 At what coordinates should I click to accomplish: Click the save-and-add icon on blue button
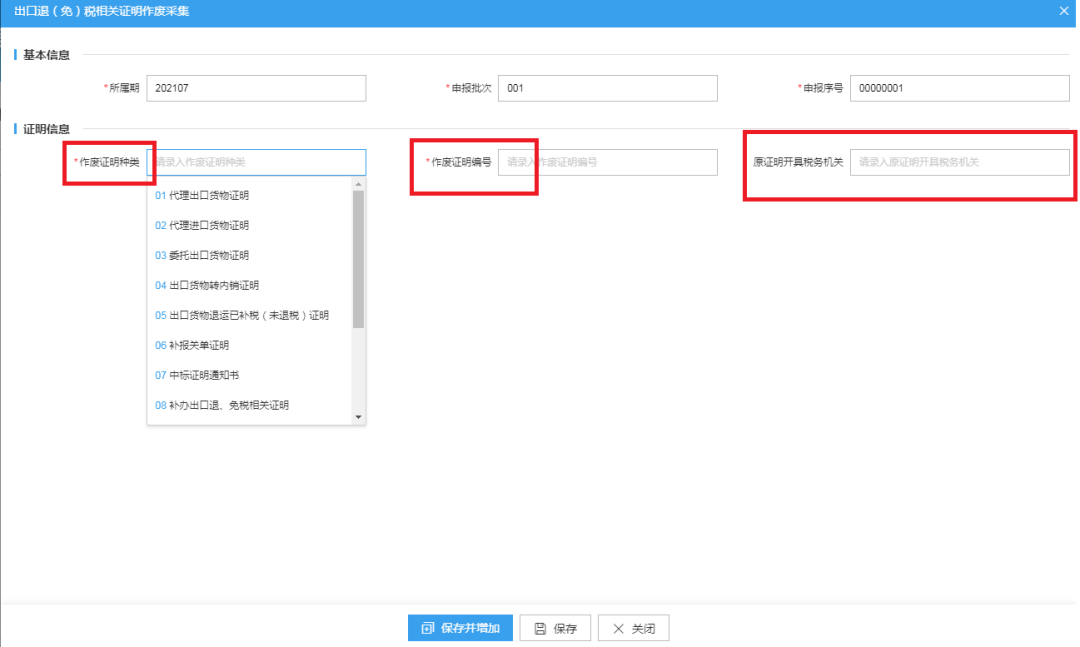point(428,628)
